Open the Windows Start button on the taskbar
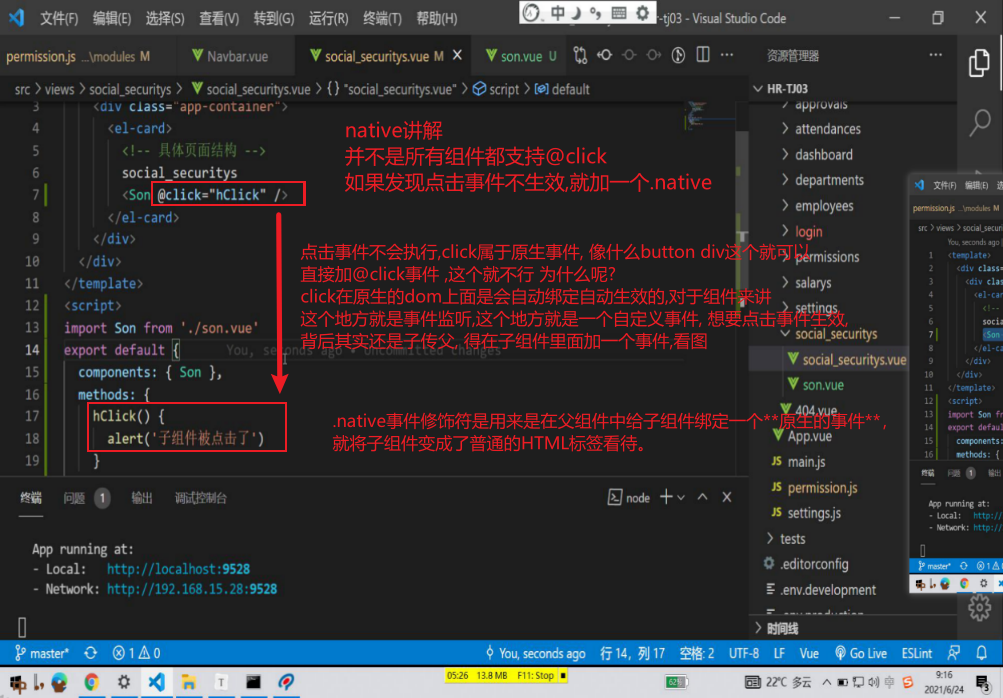 pyautogui.click(x=17, y=683)
